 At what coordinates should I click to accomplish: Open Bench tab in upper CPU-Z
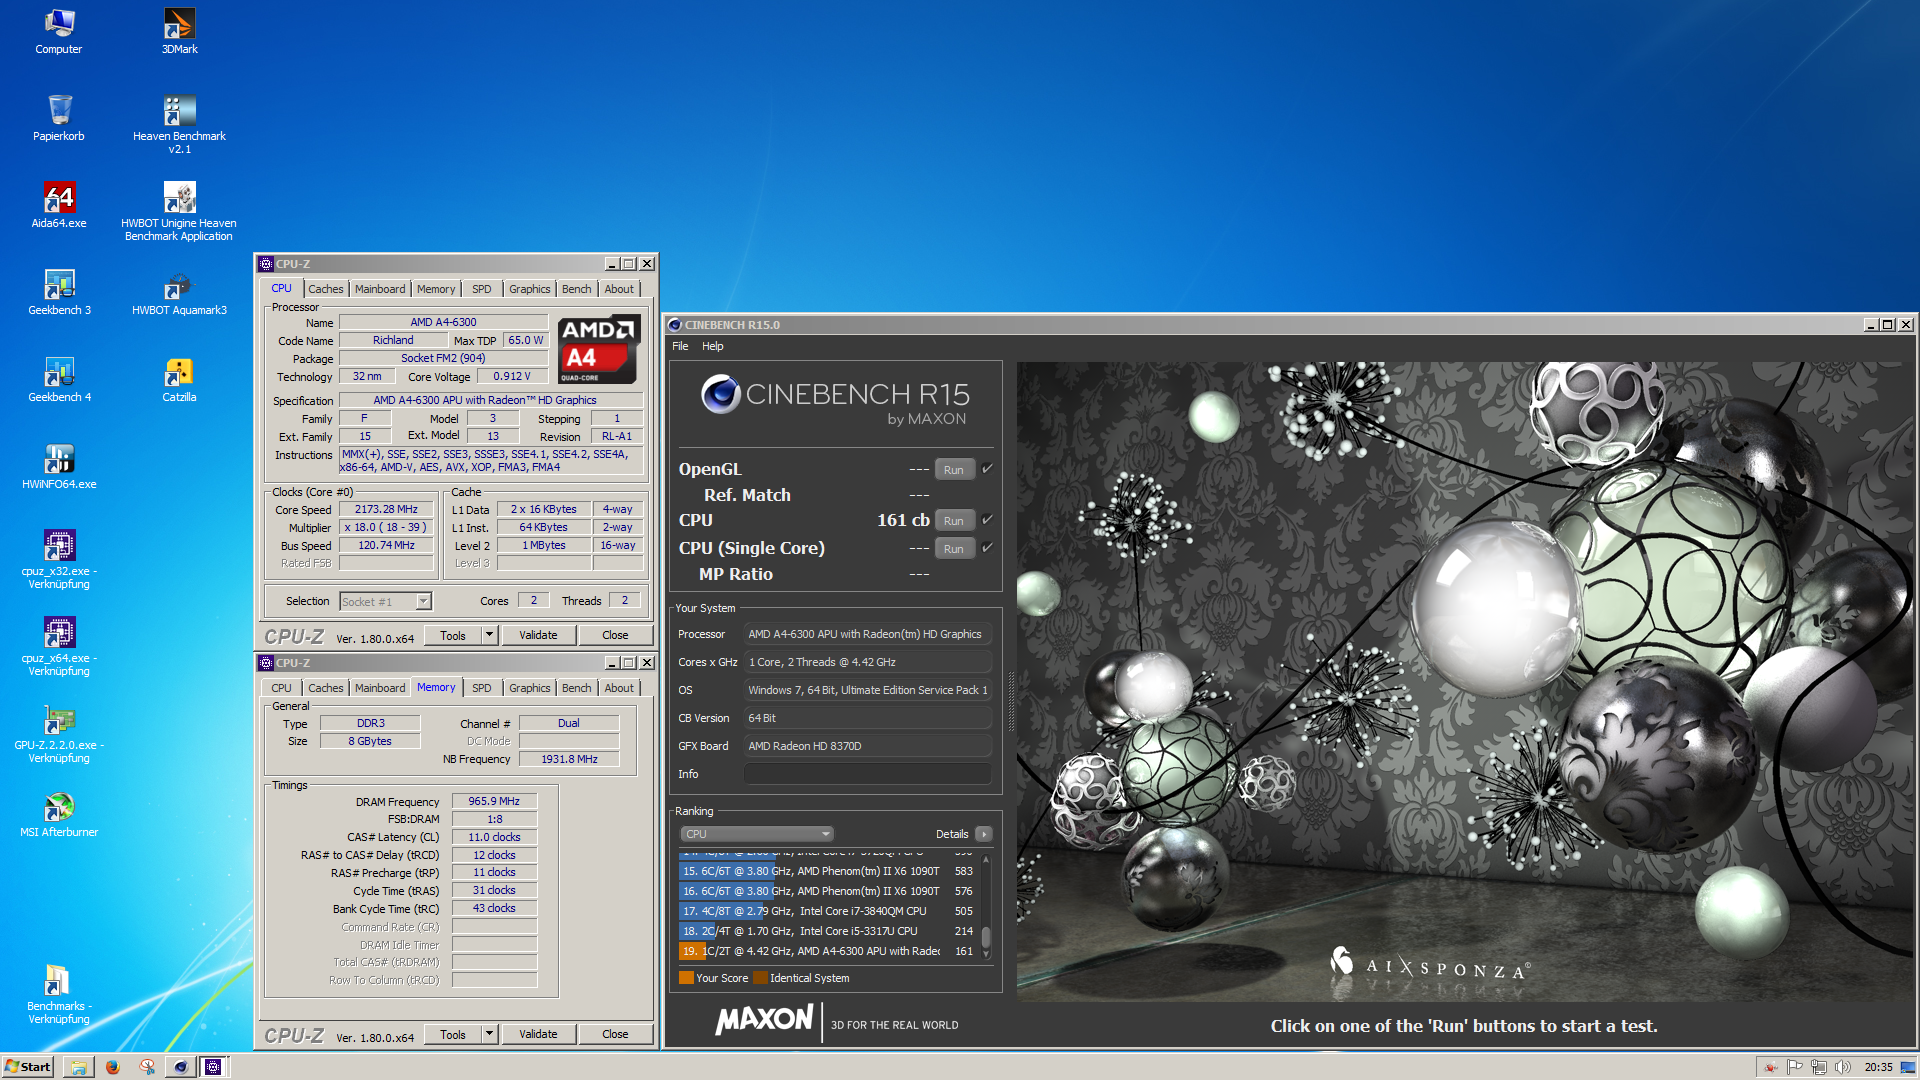pyautogui.click(x=576, y=289)
